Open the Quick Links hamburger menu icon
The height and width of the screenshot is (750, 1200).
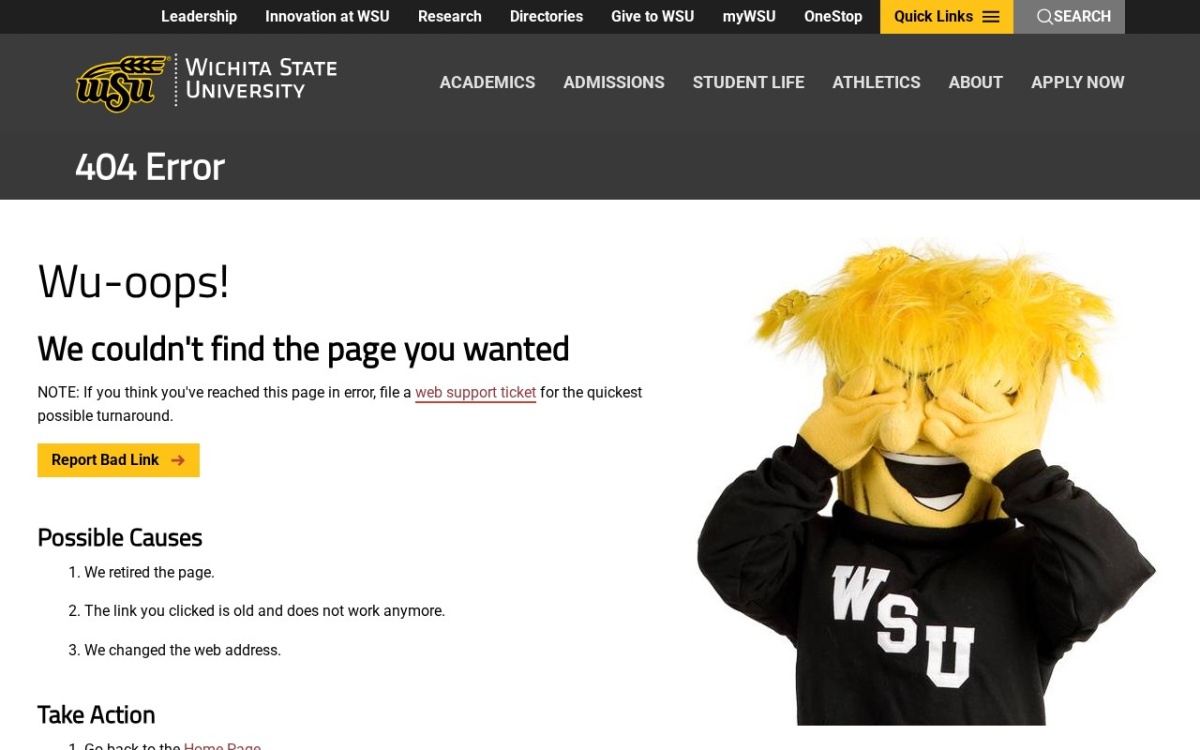click(991, 17)
